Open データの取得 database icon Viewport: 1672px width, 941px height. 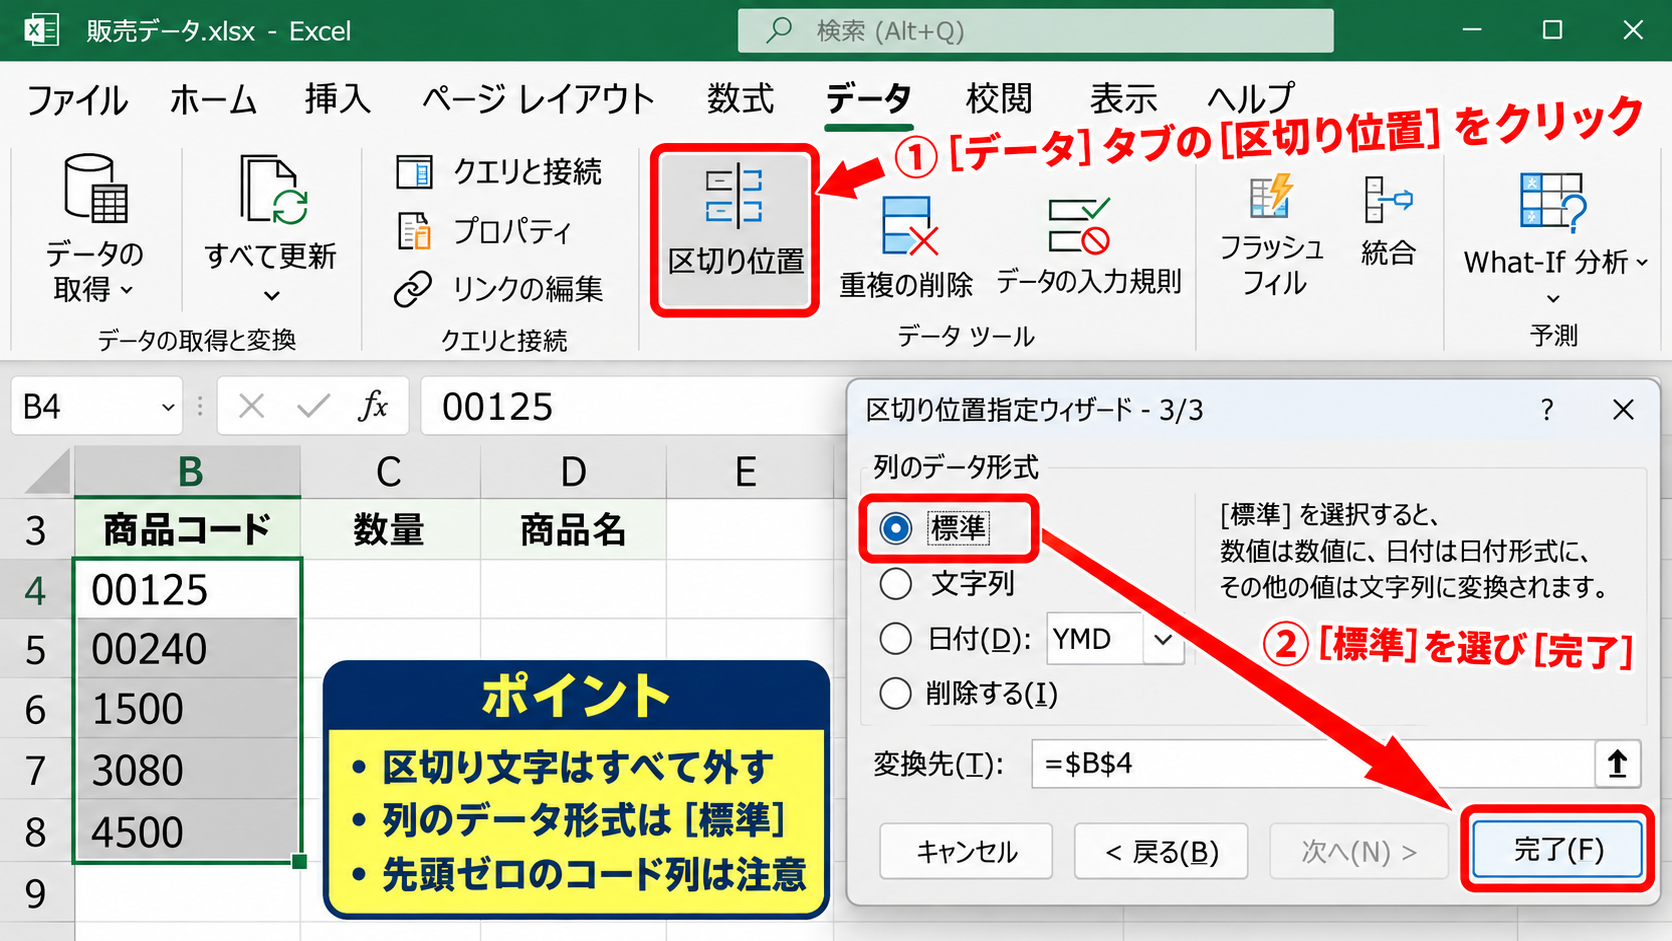(95, 188)
